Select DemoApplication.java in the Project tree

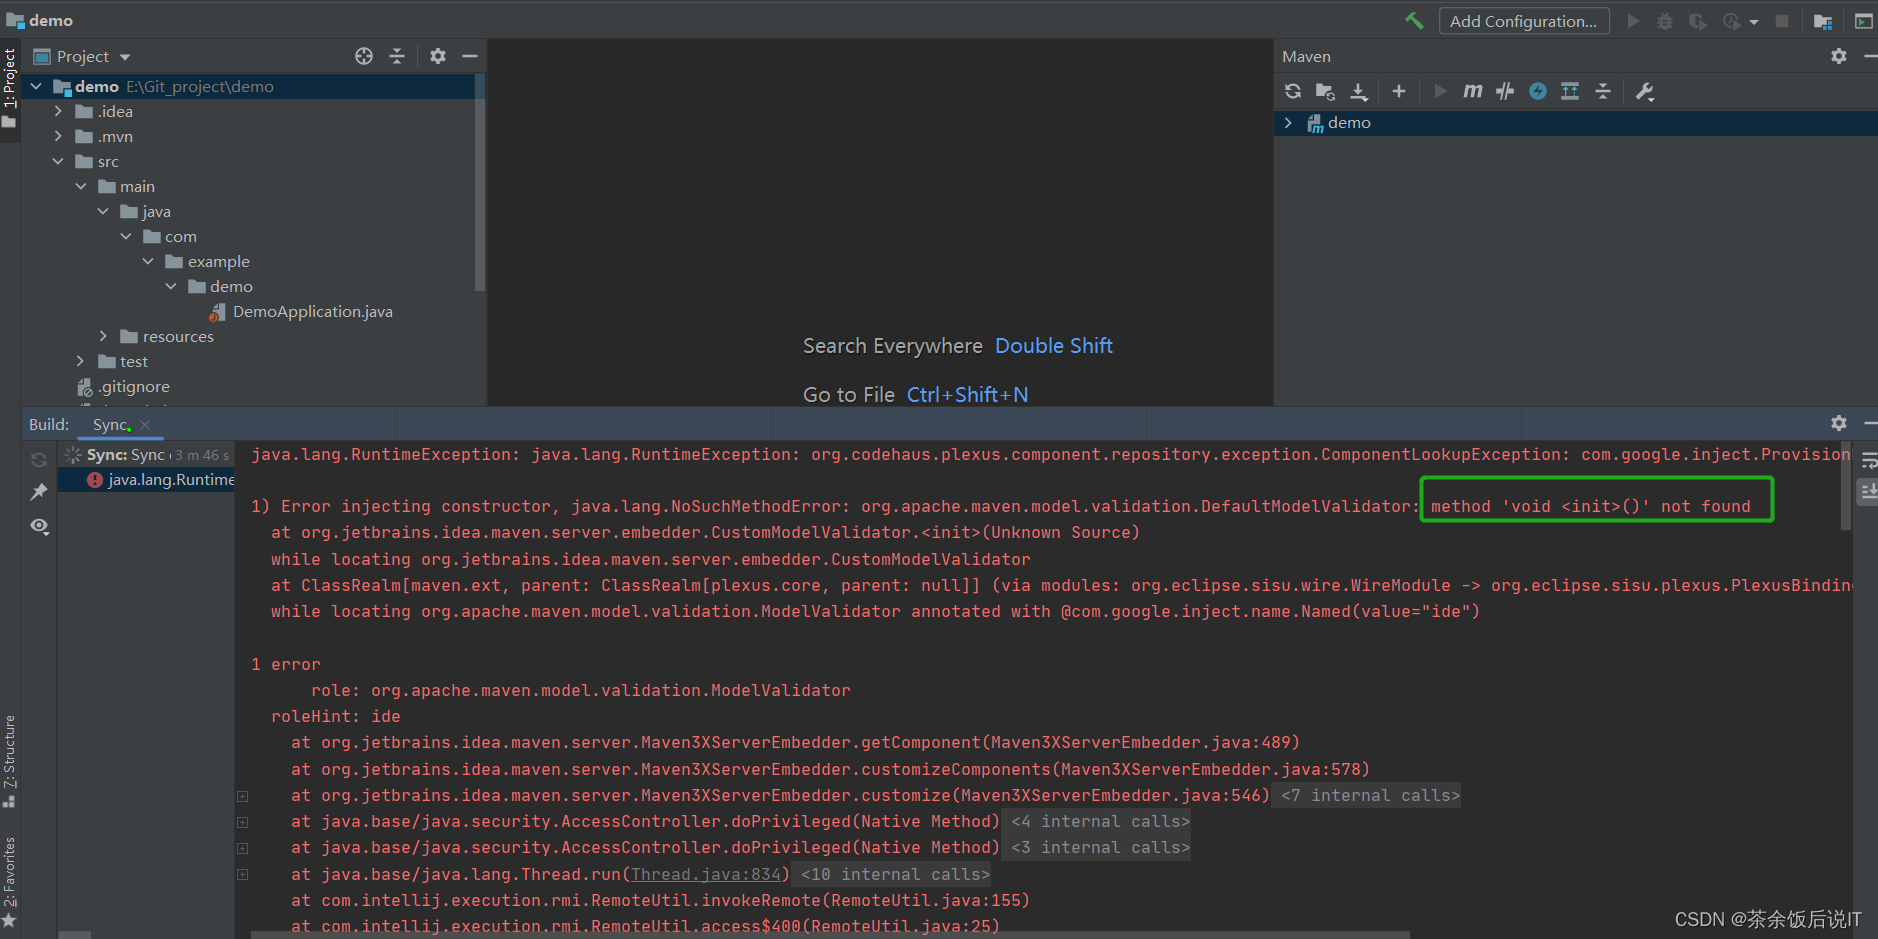[312, 311]
